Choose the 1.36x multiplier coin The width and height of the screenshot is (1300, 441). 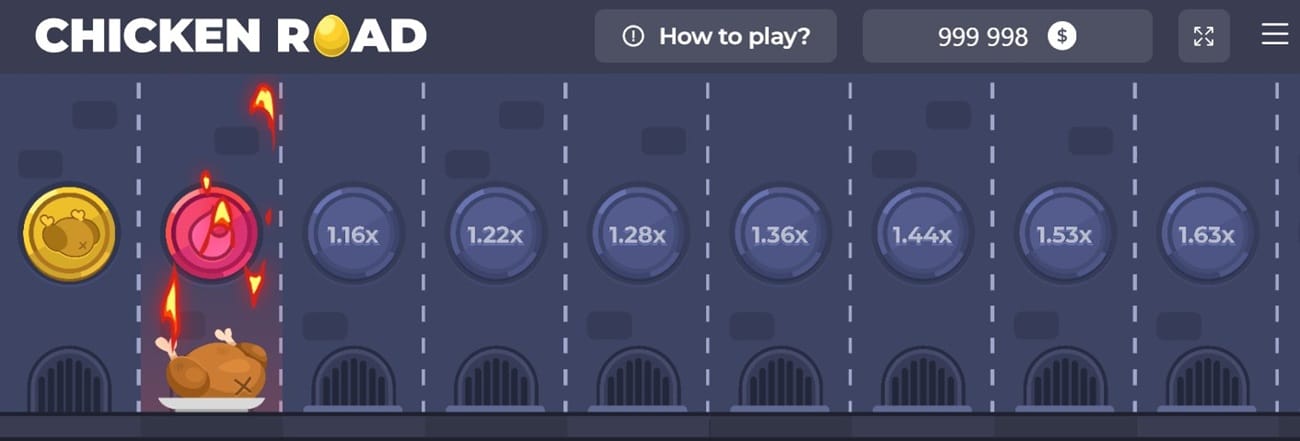[779, 235]
